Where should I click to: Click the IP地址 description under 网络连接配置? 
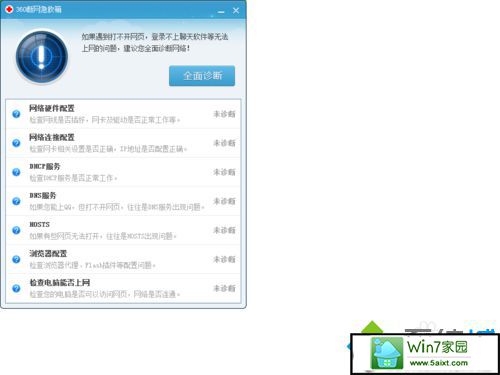coord(108,149)
